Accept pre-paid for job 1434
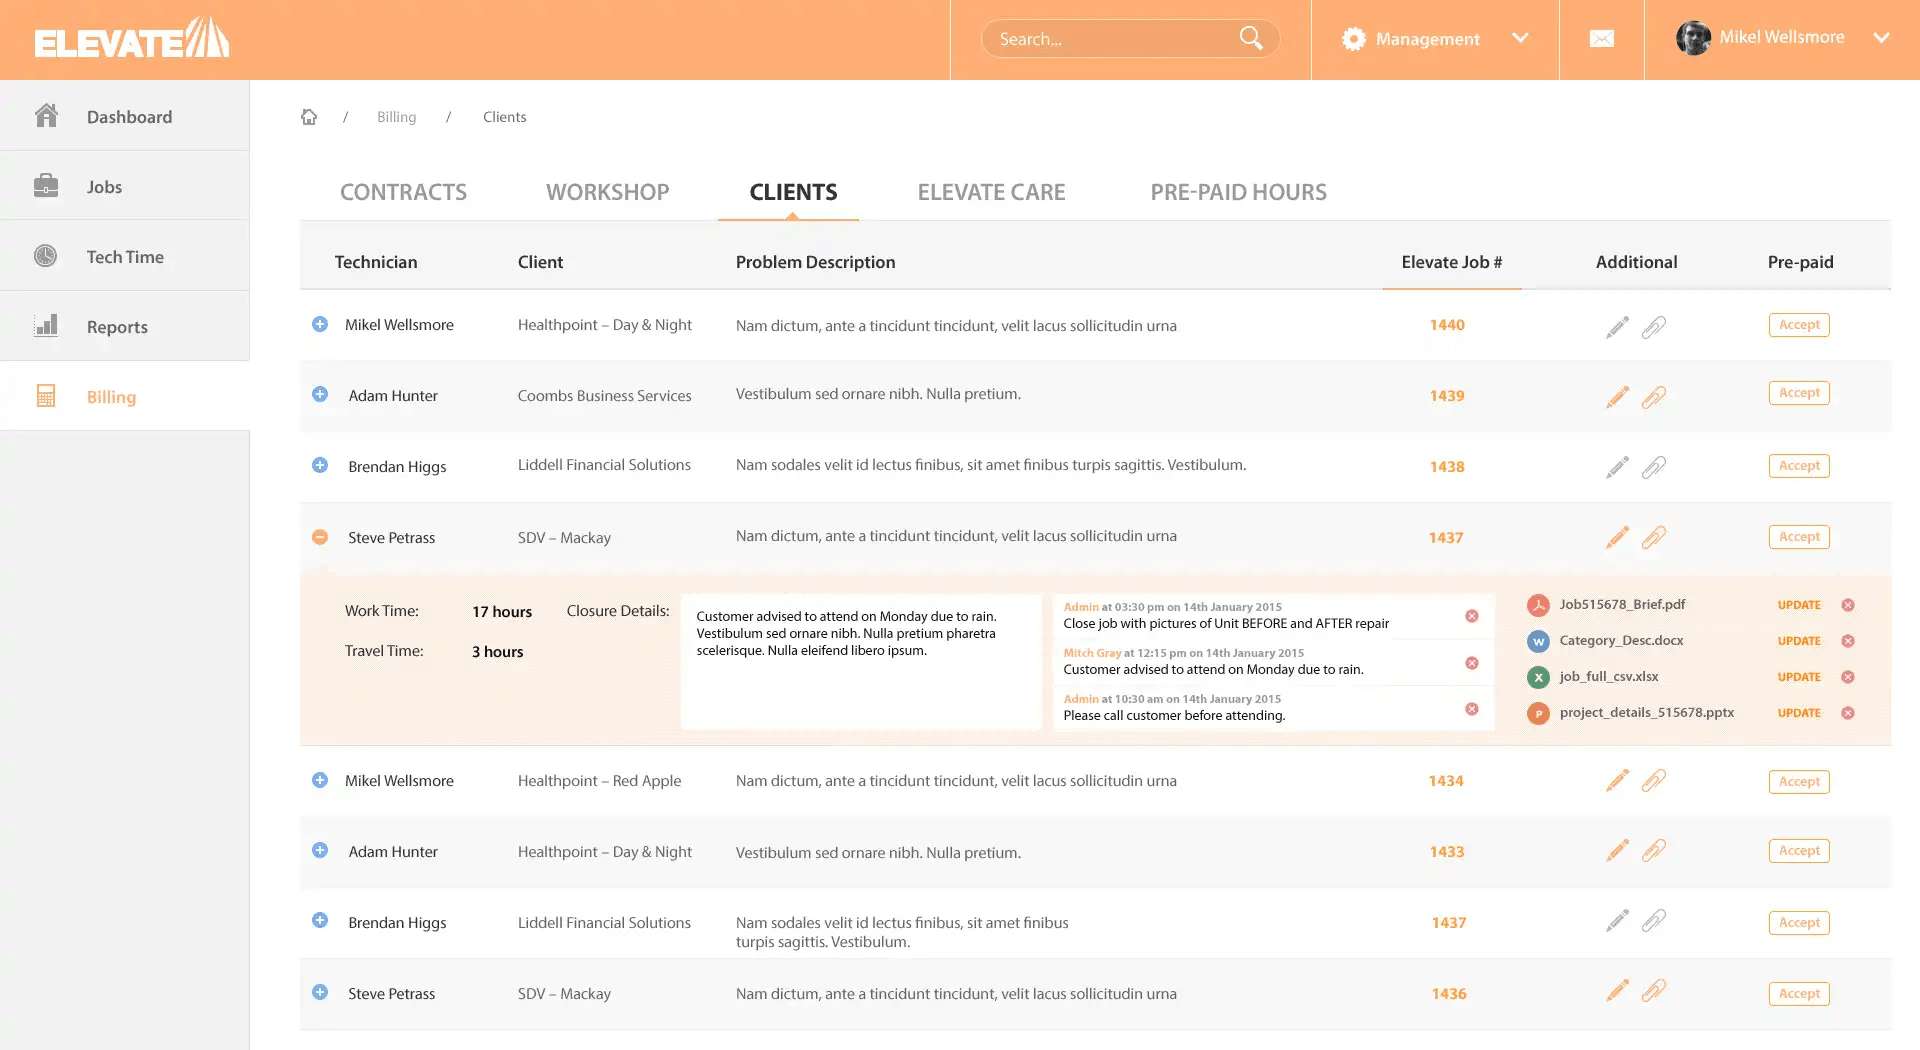This screenshot has width=1920, height=1050. (1799, 782)
